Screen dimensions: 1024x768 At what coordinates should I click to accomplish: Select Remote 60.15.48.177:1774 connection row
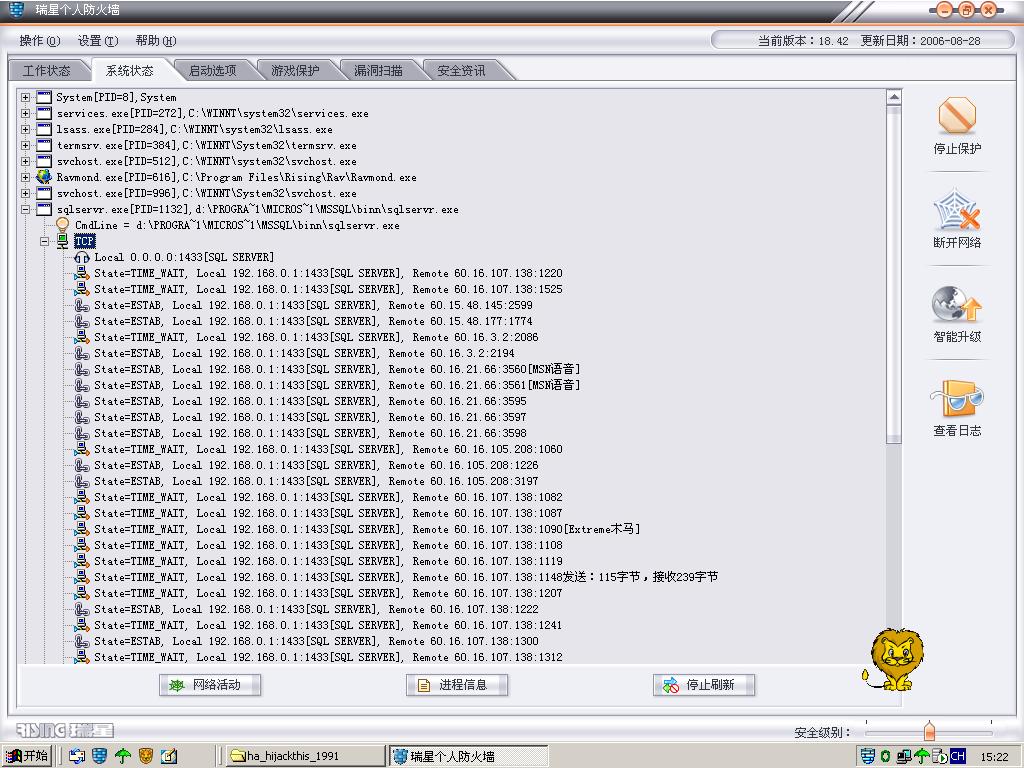point(313,321)
